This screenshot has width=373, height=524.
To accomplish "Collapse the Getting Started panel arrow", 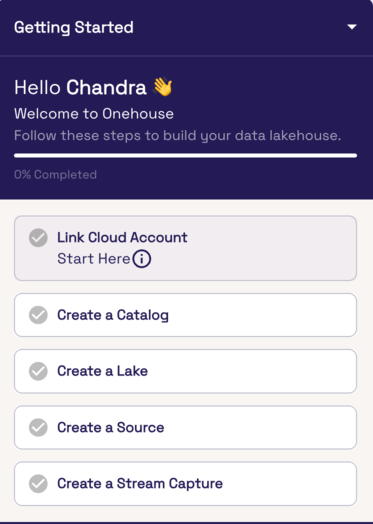I will click(352, 27).
